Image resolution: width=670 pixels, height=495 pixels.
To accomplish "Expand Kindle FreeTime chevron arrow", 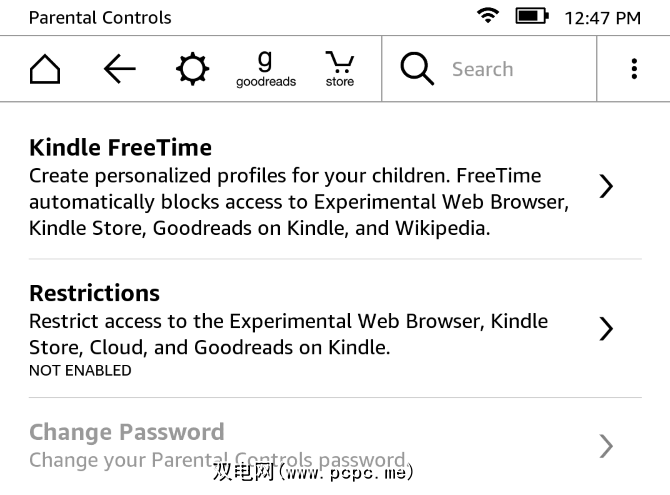I will pyautogui.click(x=606, y=186).
